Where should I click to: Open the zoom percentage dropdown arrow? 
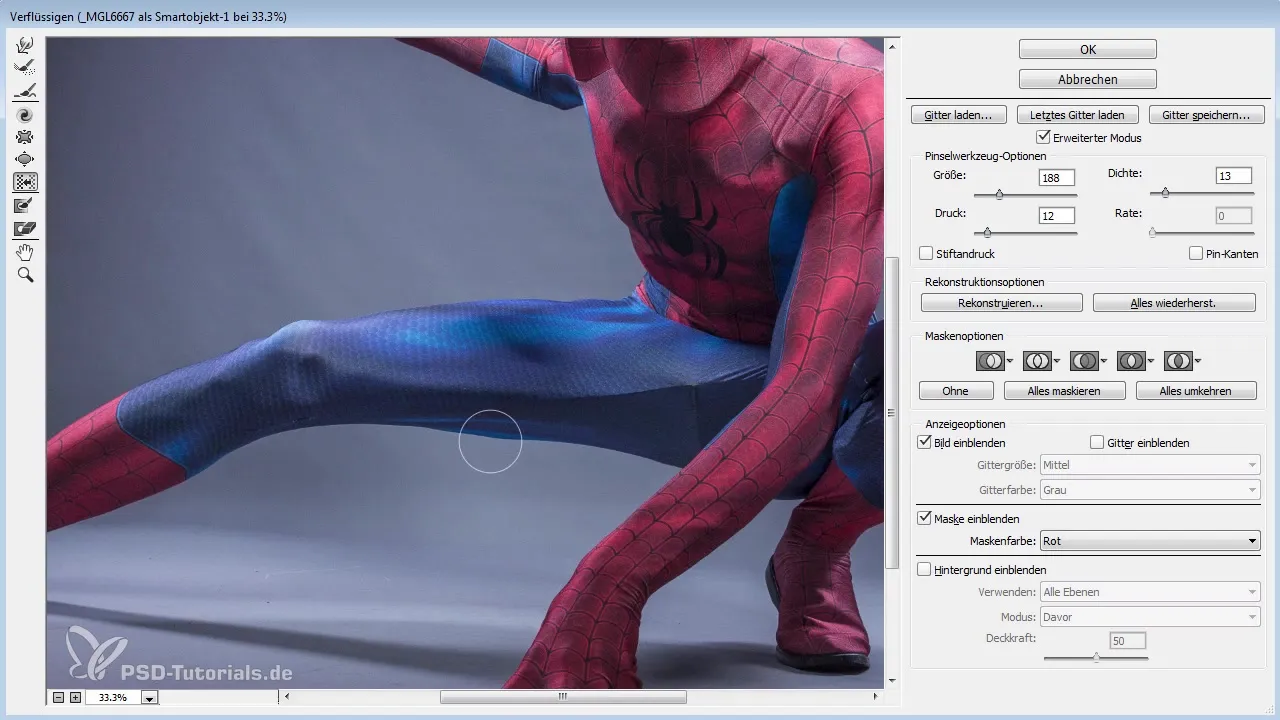[x=149, y=698]
